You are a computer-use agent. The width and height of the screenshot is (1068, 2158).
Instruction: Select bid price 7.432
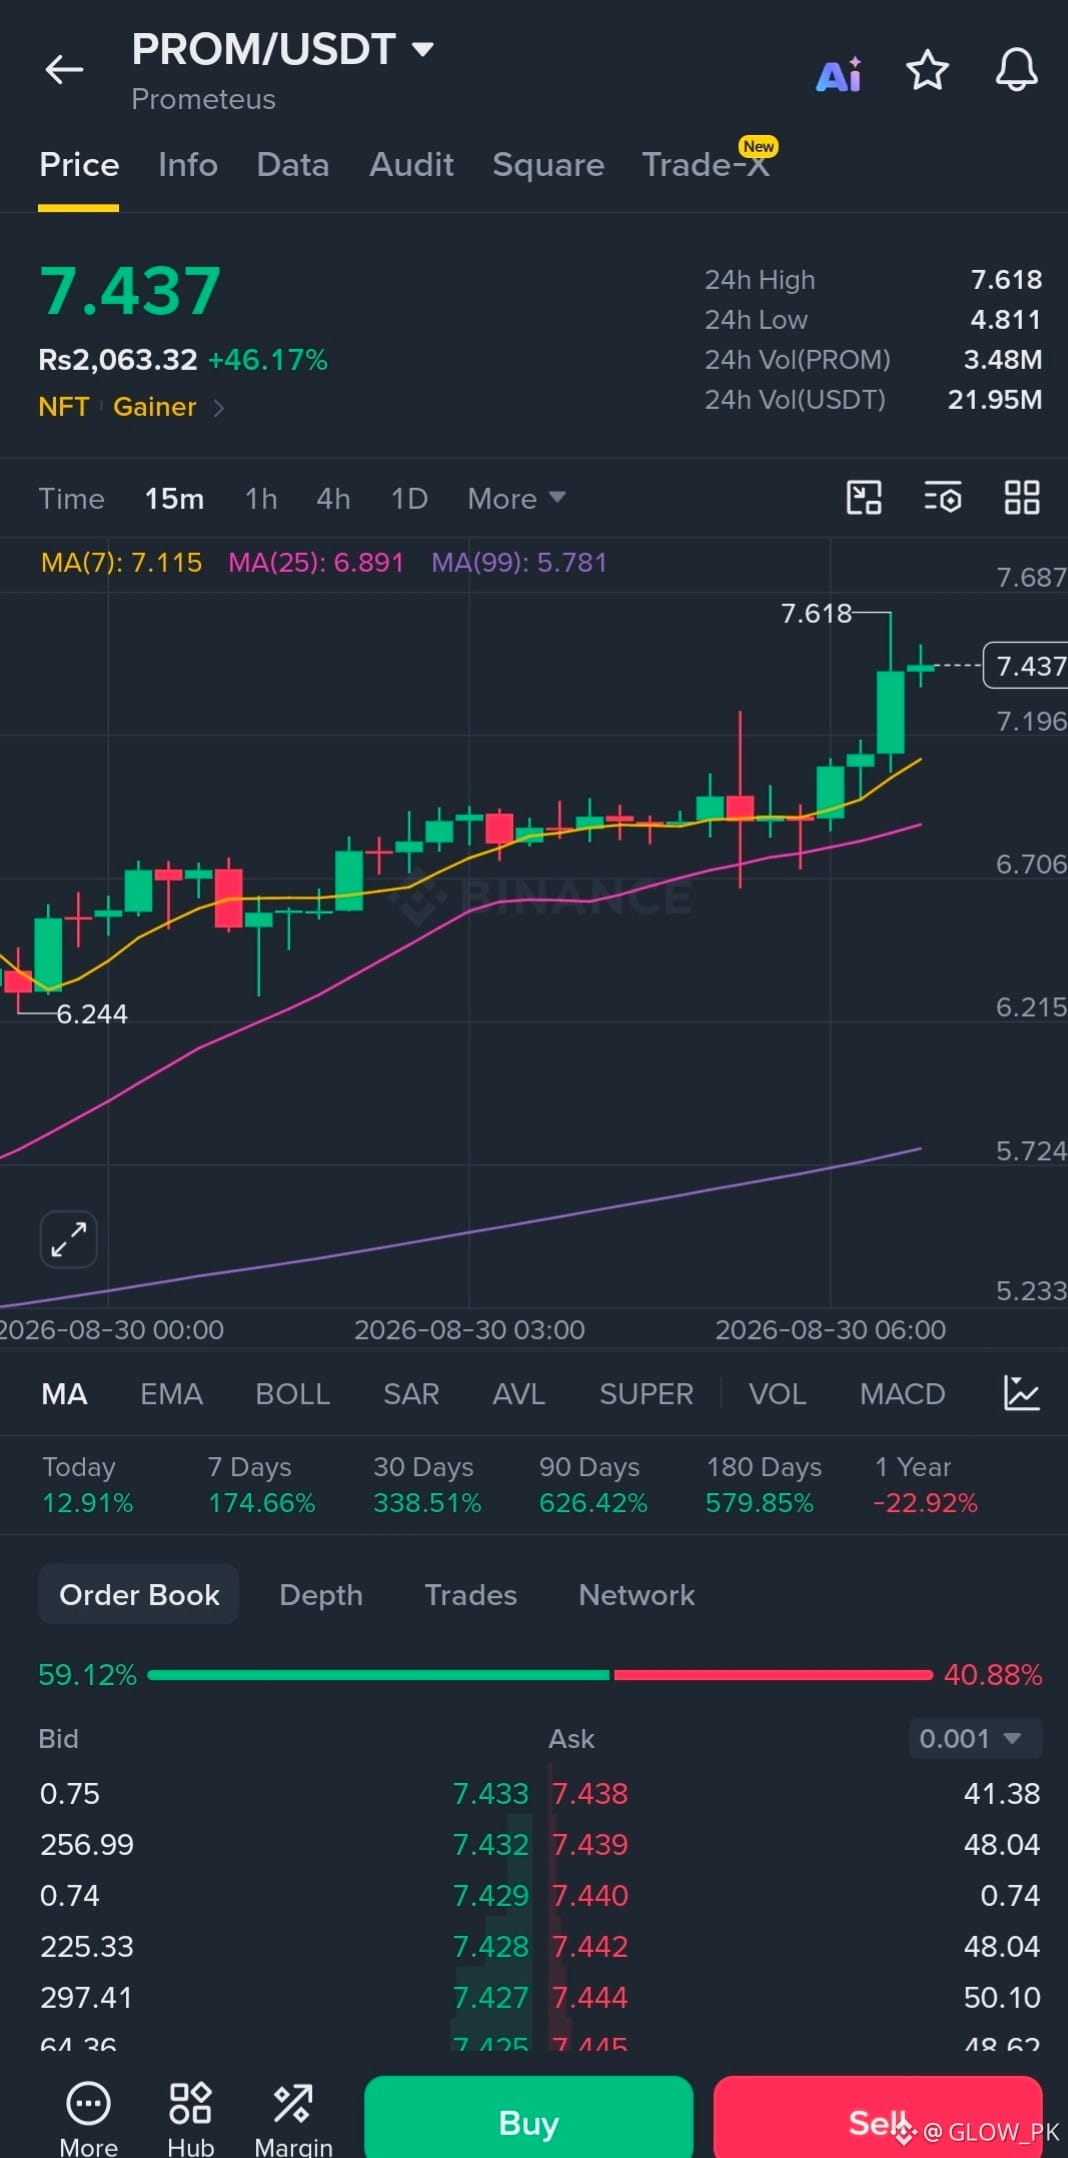click(x=490, y=1844)
